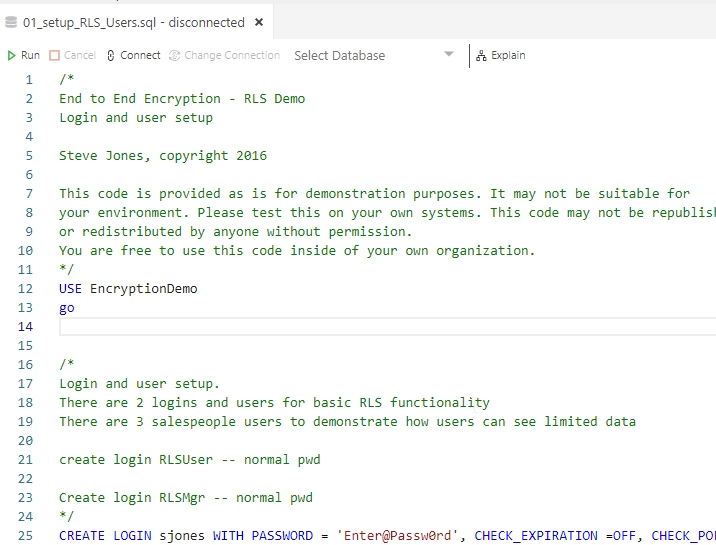Click the Change Connection icon
This screenshot has height=545, width=716.
(x=175, y=56)
